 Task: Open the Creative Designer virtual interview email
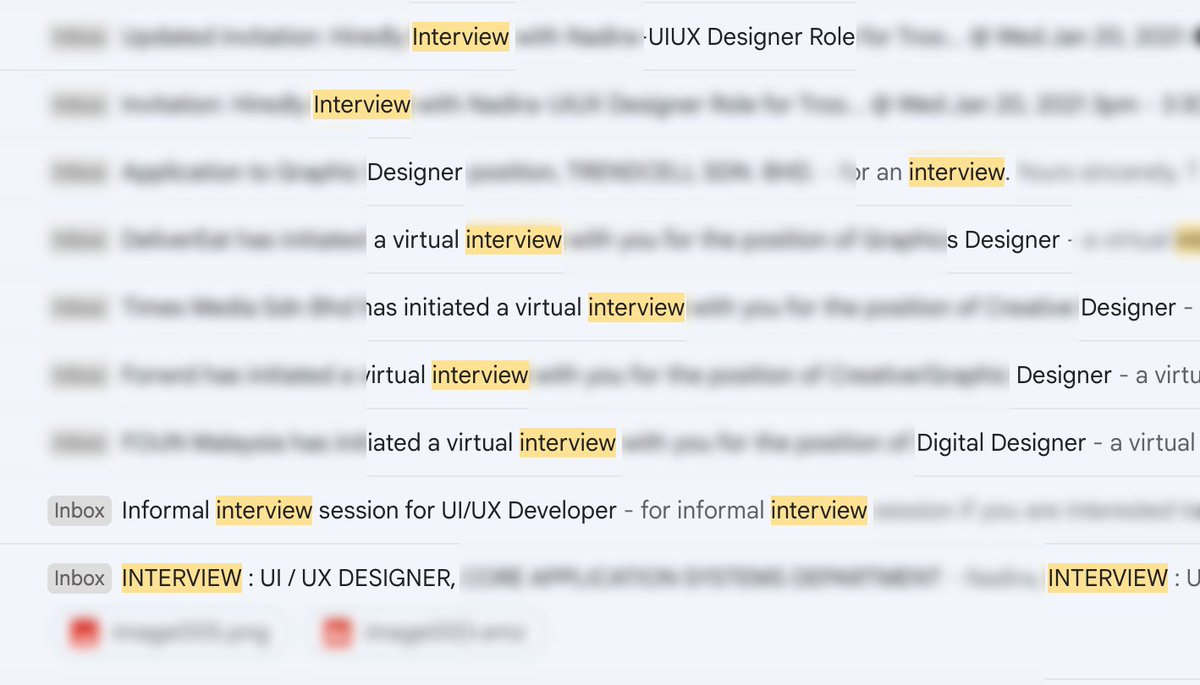click(600, 307)
